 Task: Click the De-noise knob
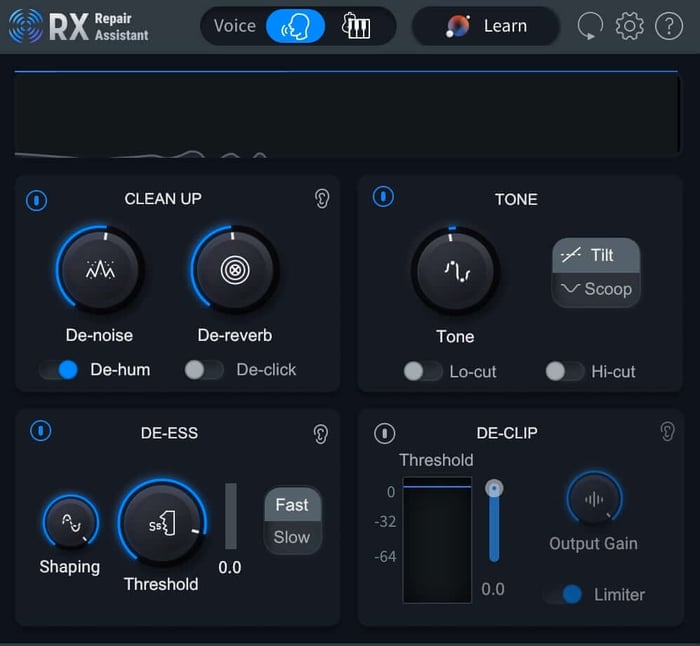tap(100, 270)
